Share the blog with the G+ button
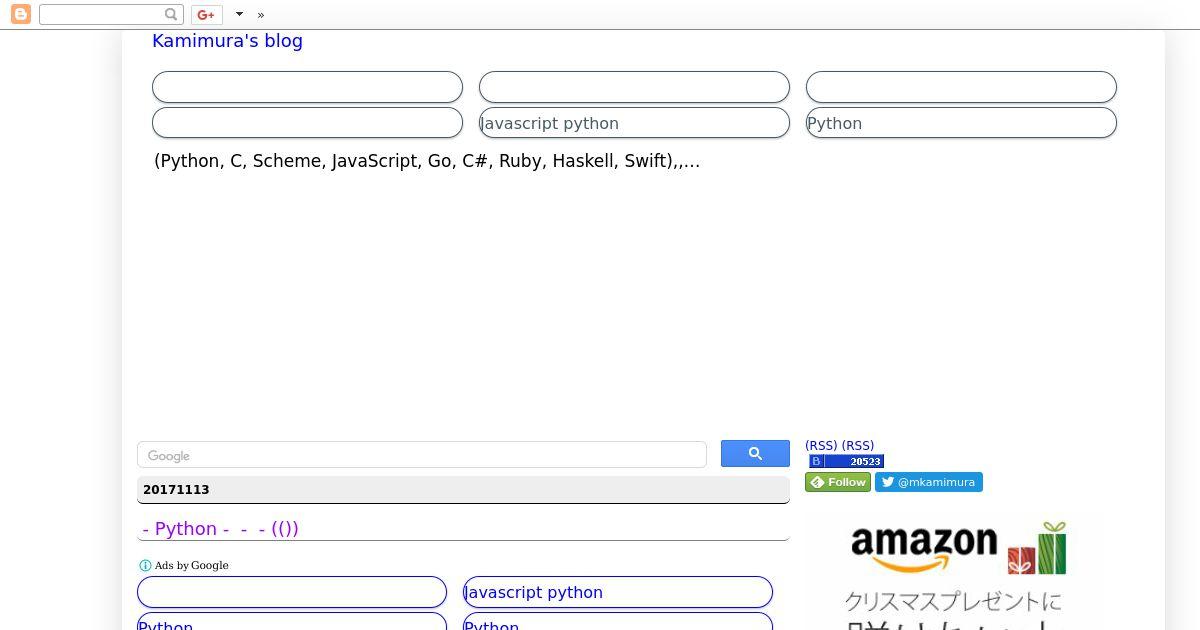This screenshot has width=1200, height=630. [x=206, y=14]
